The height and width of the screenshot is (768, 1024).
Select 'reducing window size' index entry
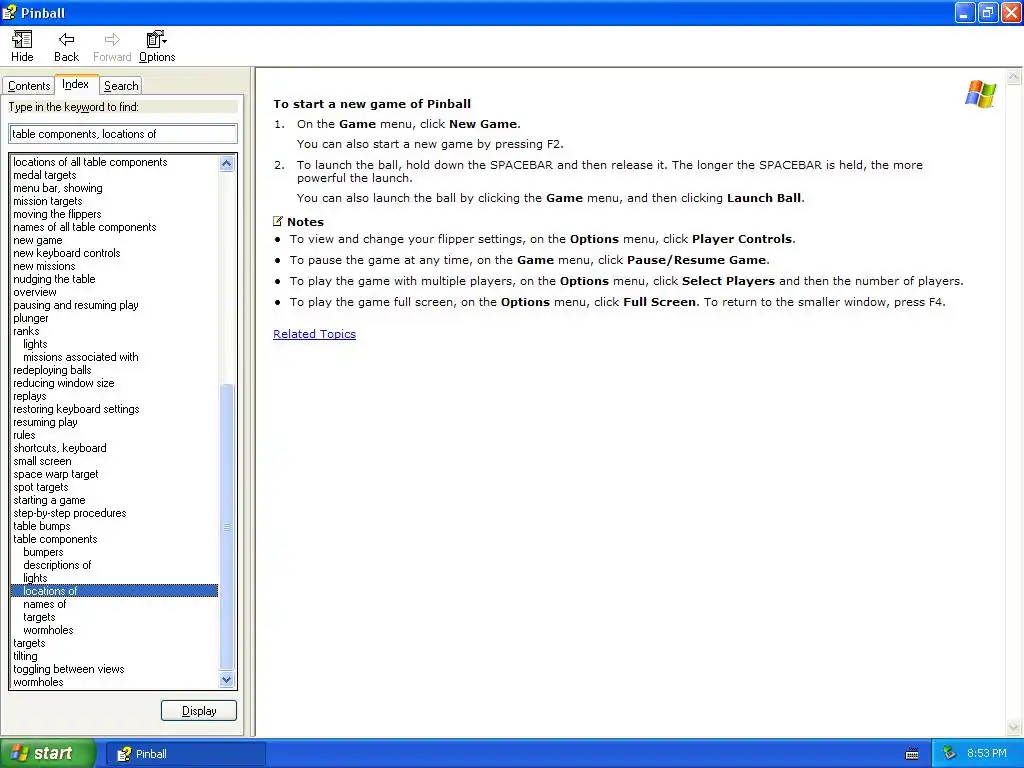(63, 383)
